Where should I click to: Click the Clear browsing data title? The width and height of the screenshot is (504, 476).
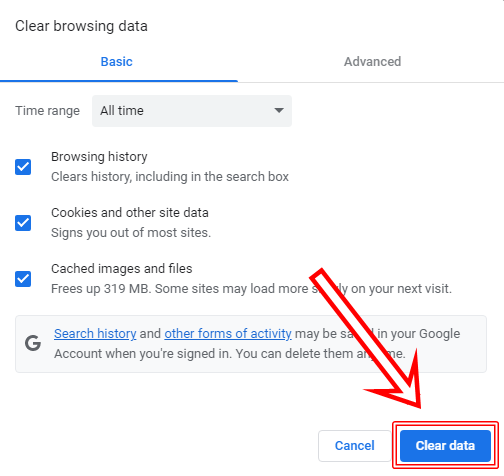coord(81,26)
